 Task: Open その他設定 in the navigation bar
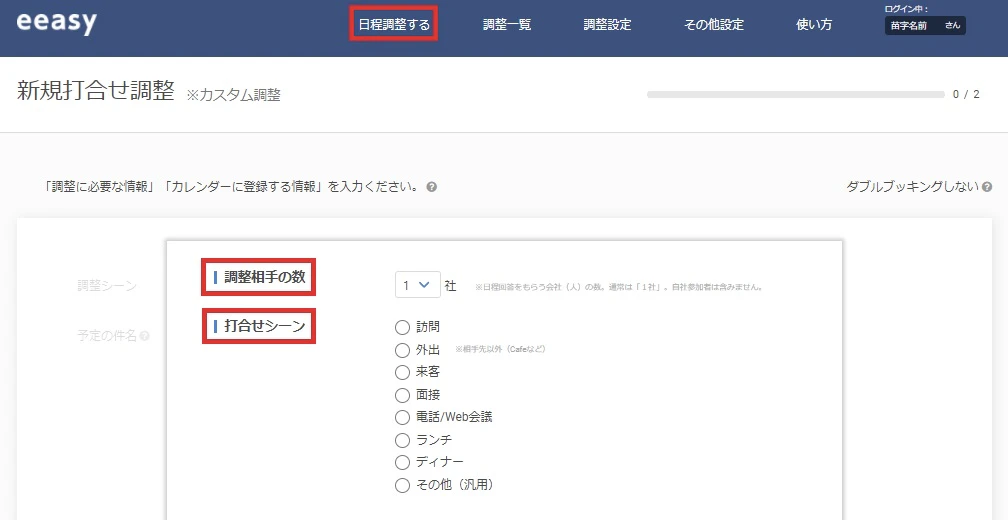(714, 24)
